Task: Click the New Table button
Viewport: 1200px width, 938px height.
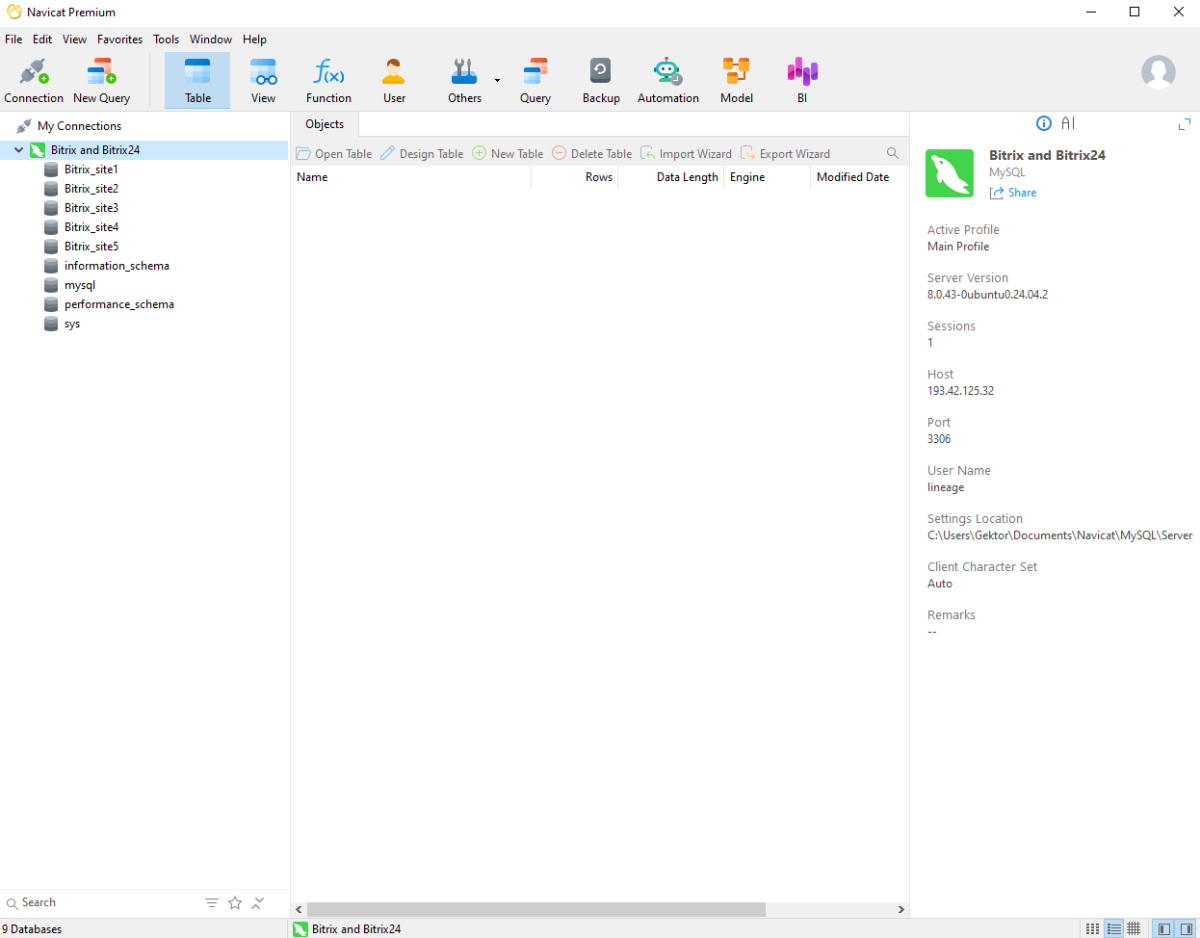Action: (x=508, y=154)
